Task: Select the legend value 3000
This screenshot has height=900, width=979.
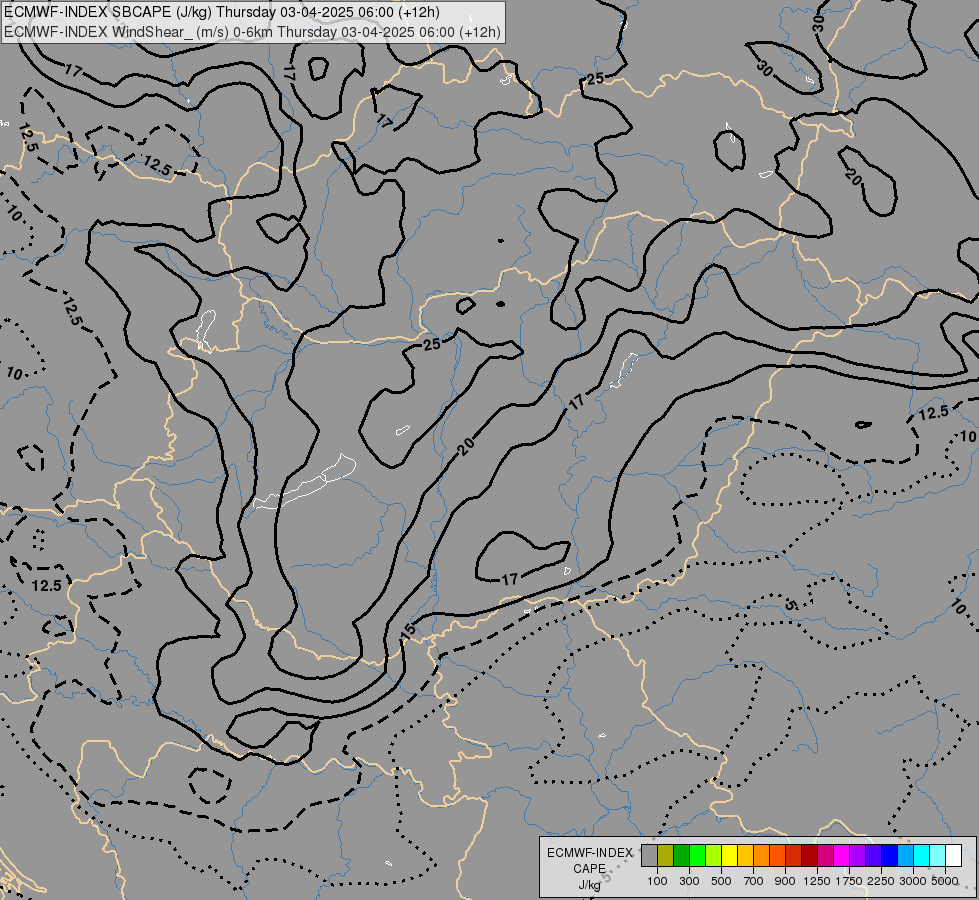Action: coord(913,881)
